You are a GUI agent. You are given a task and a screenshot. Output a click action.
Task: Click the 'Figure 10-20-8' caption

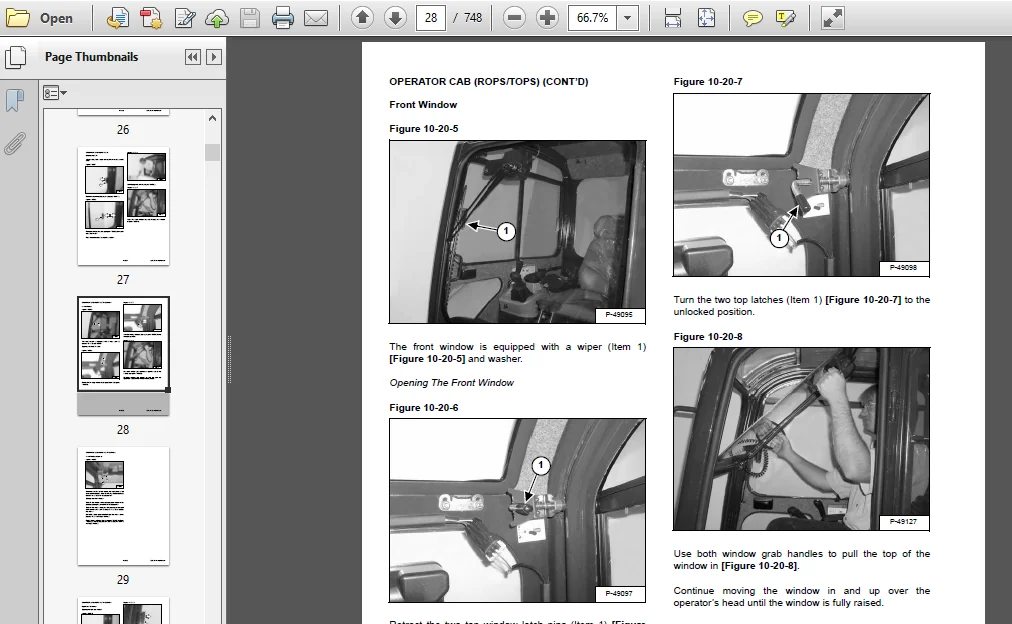click(x=707, y=336)
